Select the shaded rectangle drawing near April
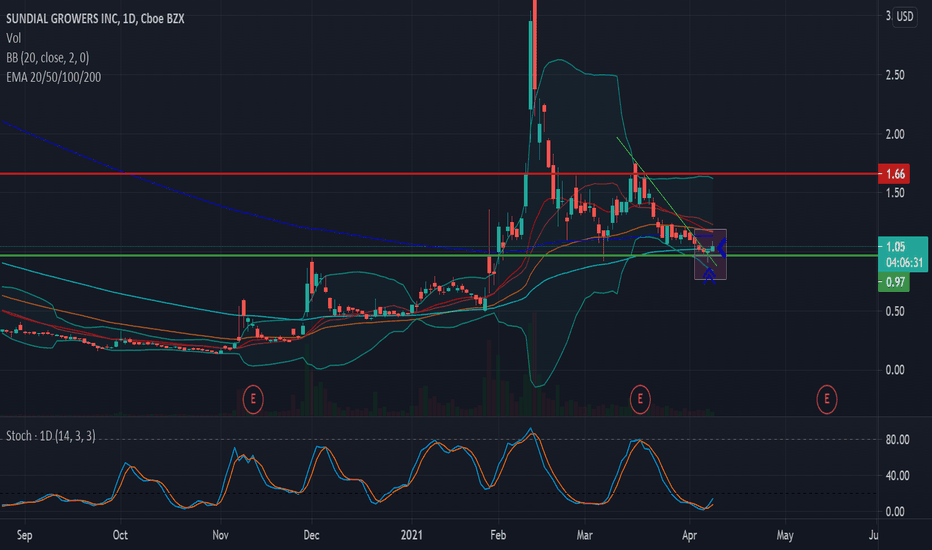This screenshot has height=550, width=932. (710, 254)
